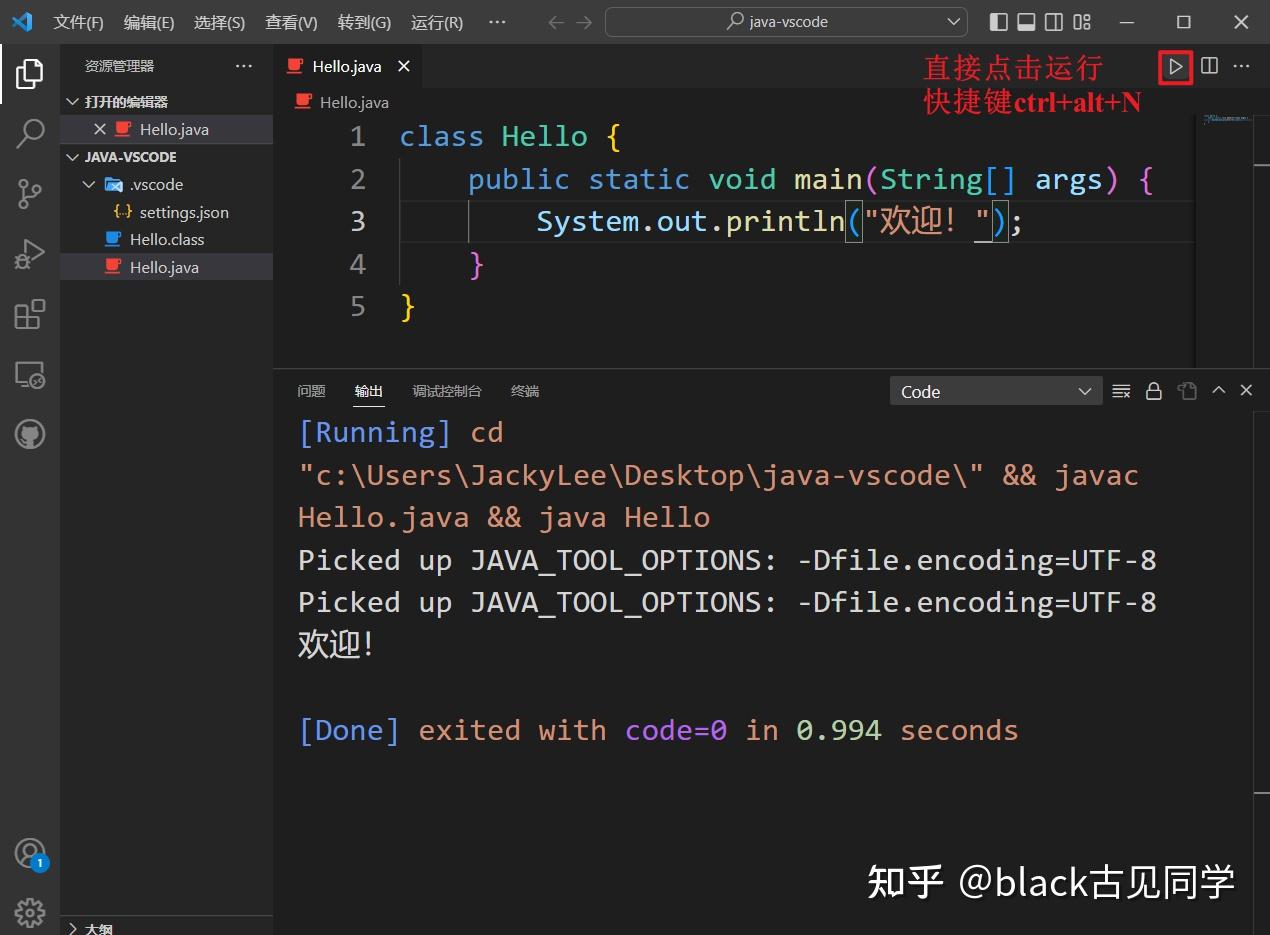The image size is (1270, 935).
Task: Open the 运行(R) menu
Action: [437, 21]
